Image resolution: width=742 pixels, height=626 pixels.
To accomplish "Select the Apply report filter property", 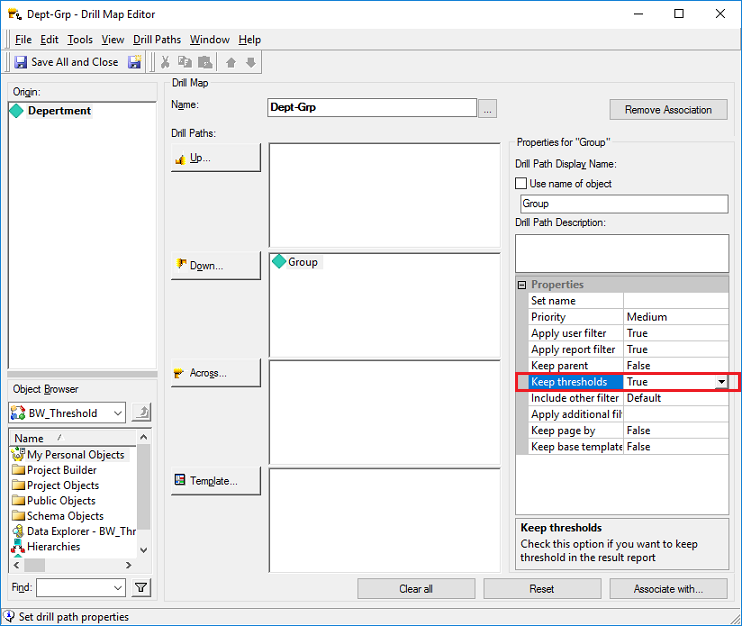I will click(x=628, y=349).
